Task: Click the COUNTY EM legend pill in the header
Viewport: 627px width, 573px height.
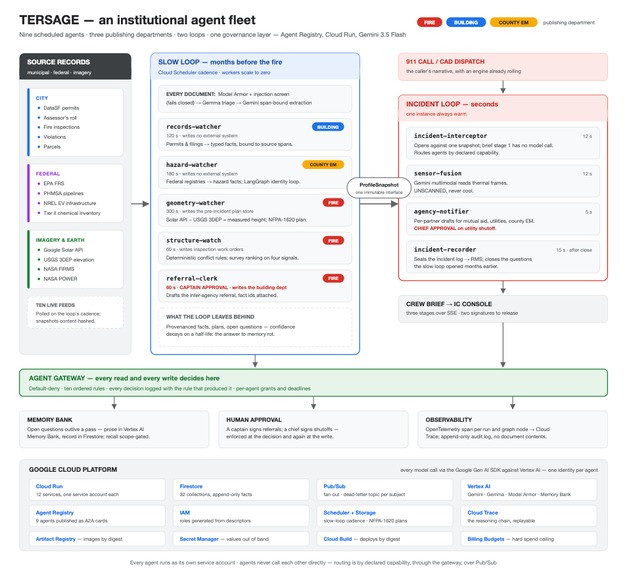Action: 513,22
